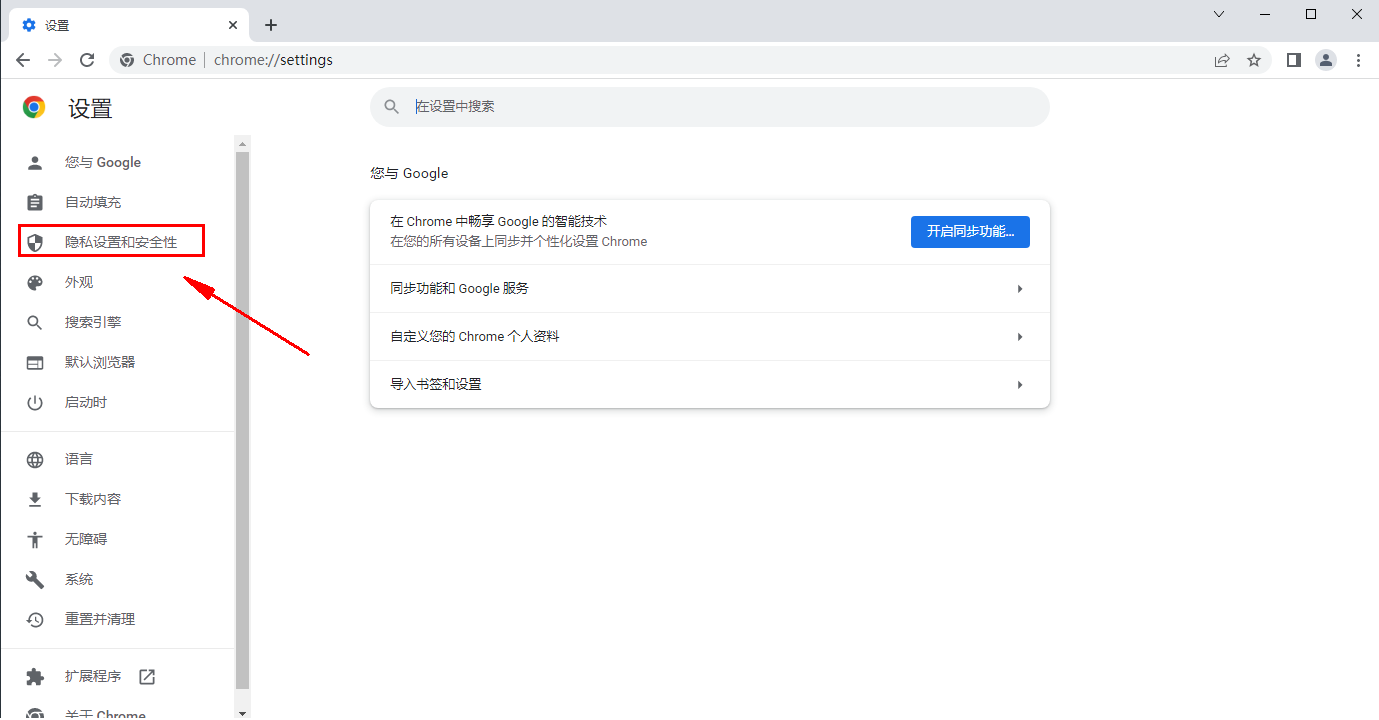The width and height of the screenshot is (1379, 720).
Task: Bookmark this page with the star icon
Action: click(x=1254, y=60)
